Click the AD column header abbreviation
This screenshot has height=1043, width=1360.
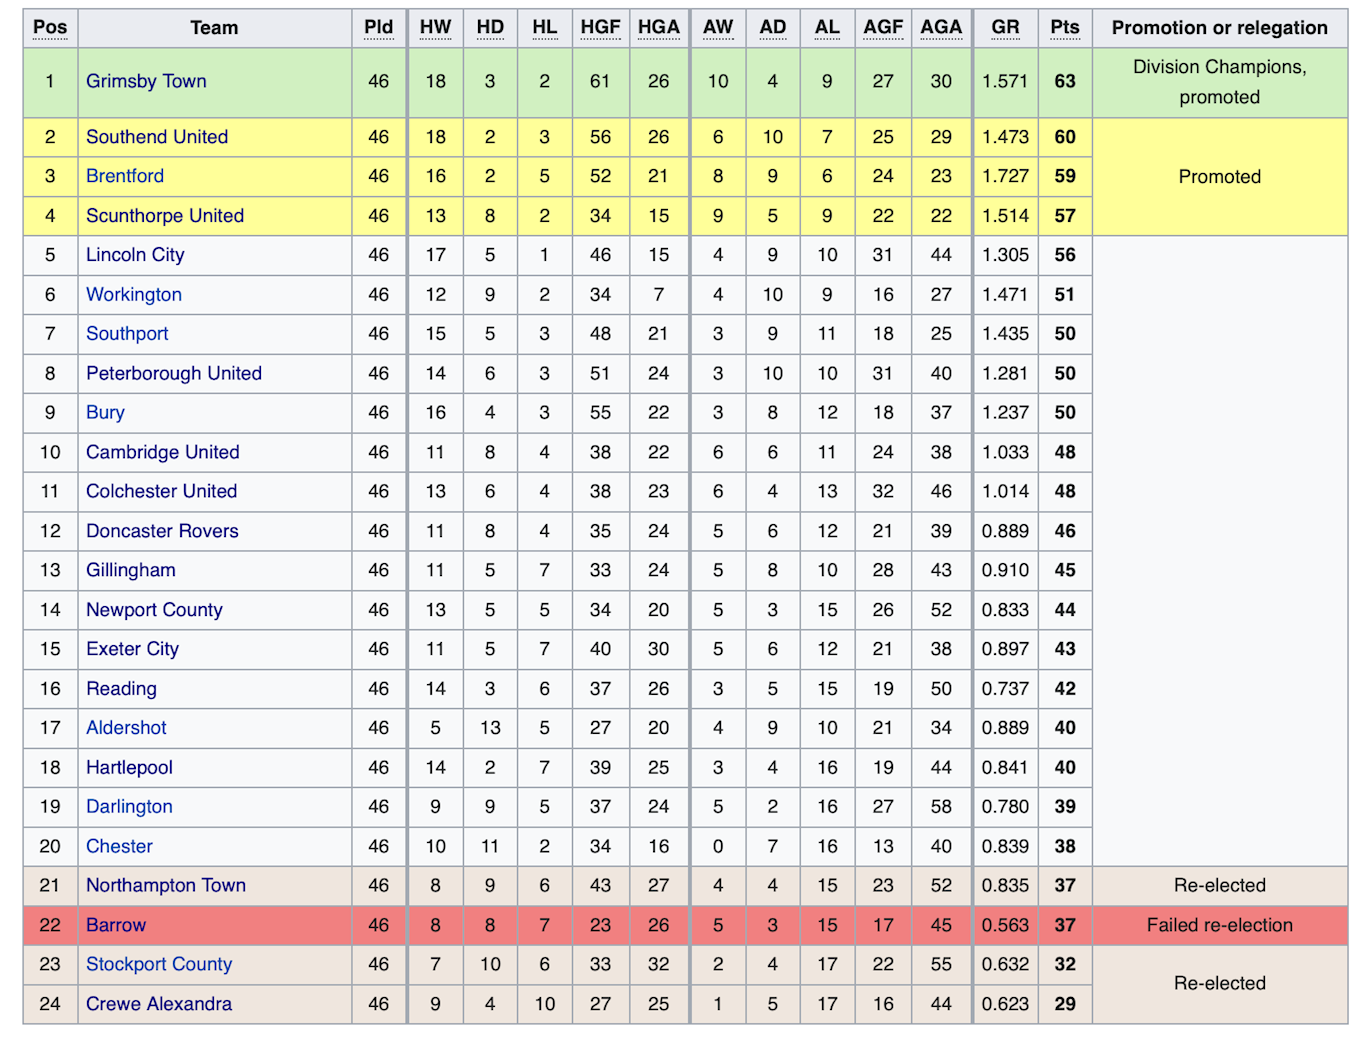coord(773,28)
